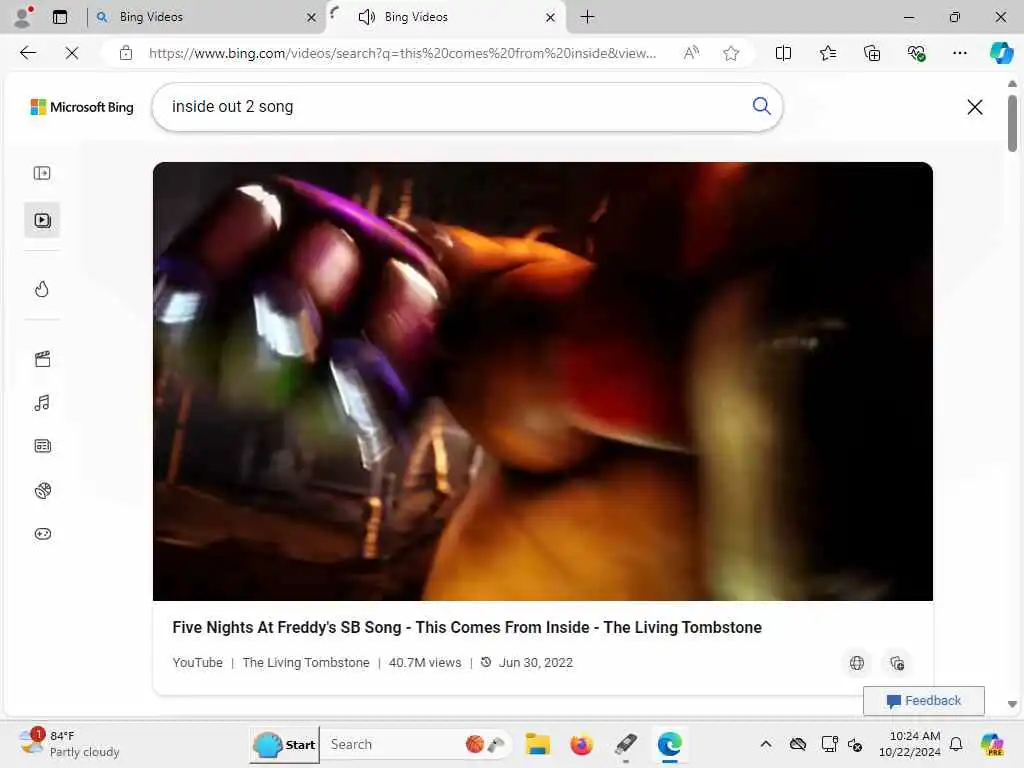
Task: Open File Explorer from taskbar
Action: click(537, 744)
